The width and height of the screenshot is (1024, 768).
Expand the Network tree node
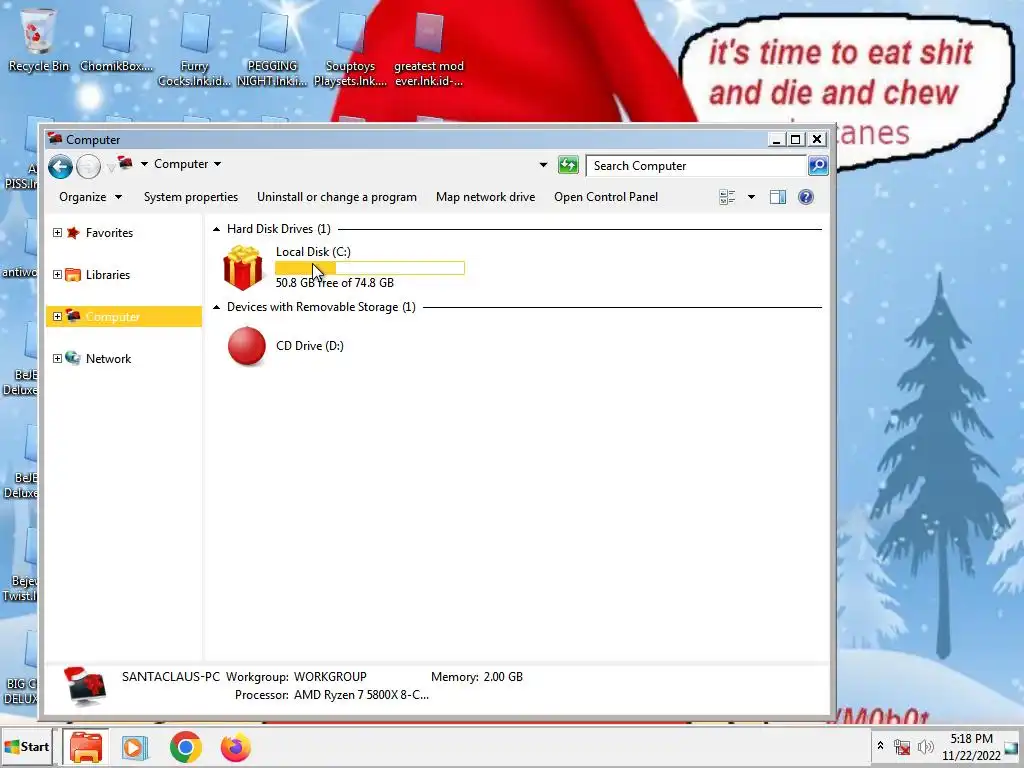57,359
